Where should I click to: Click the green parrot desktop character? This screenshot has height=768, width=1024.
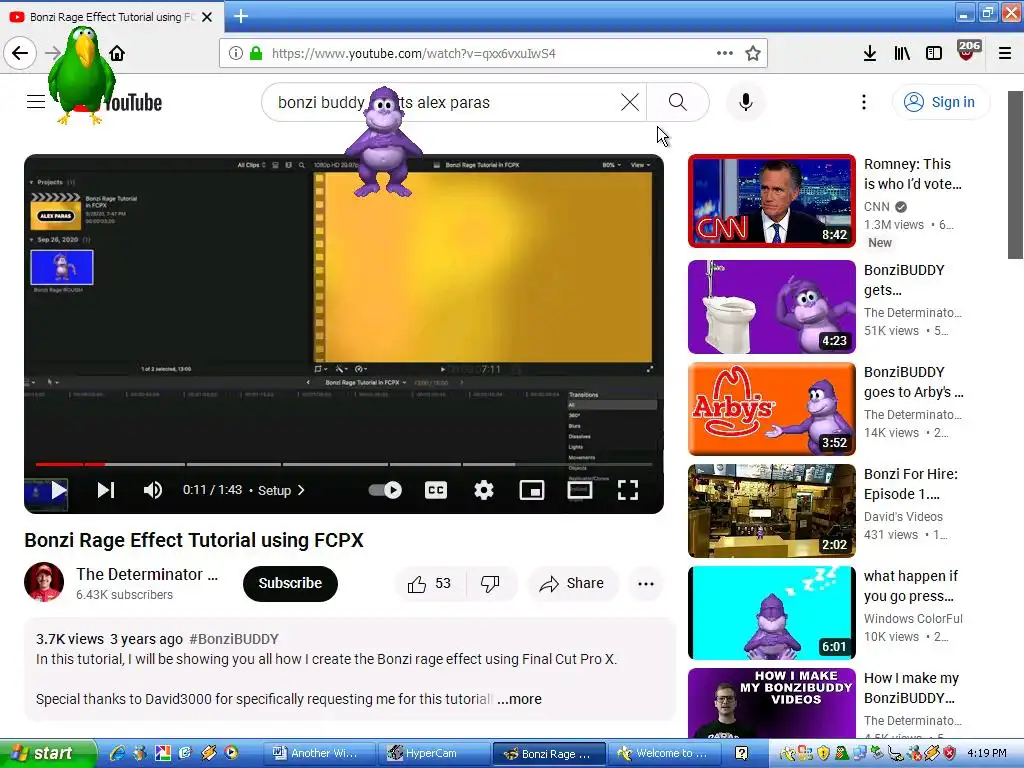point(82,75)
